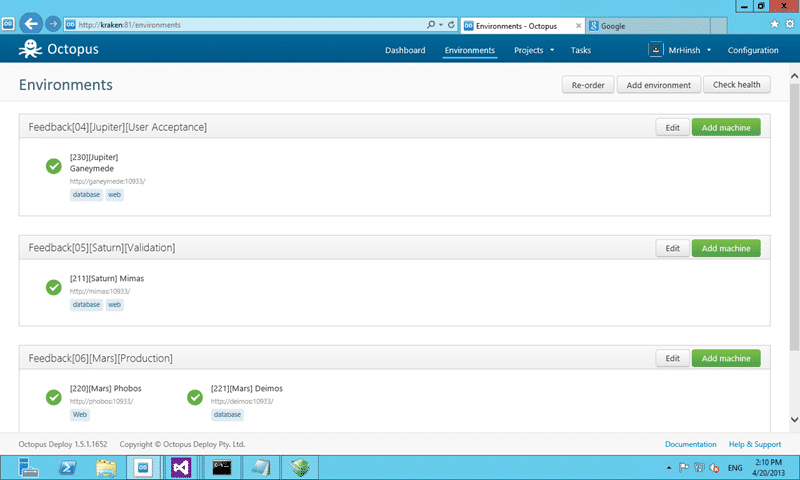
Task: Click green health check for Deimos
Action: click(195, 397)
